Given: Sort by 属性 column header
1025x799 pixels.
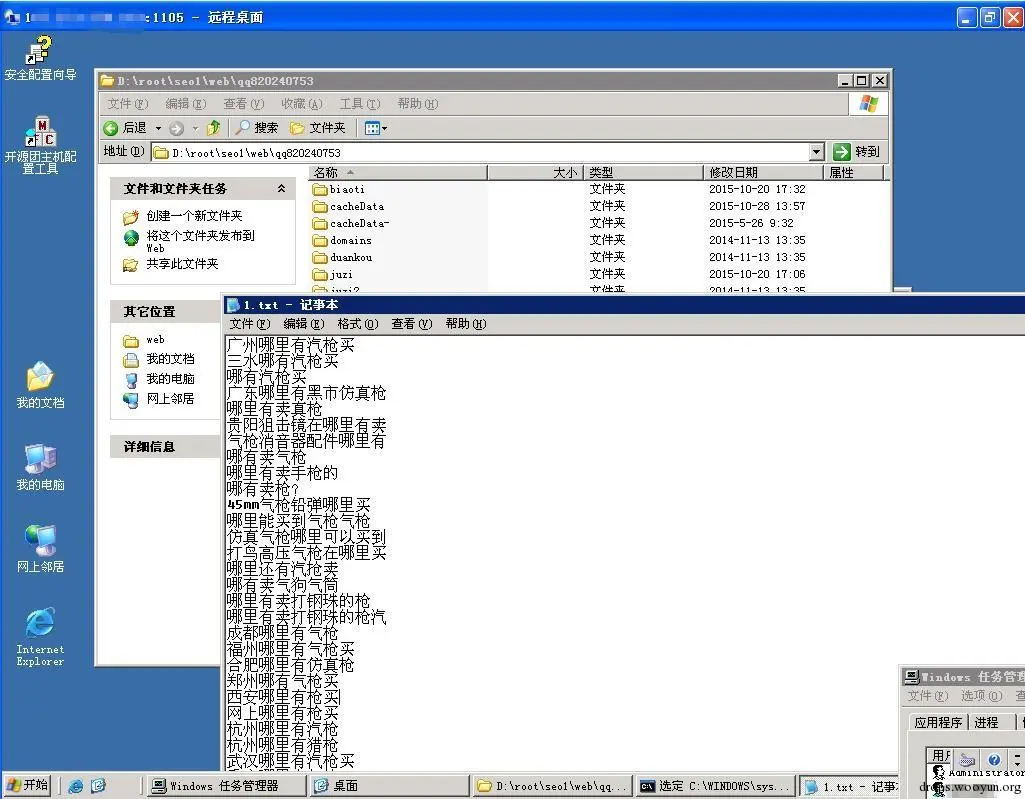Looking at the screenshot, I should [x=853, y=173].
